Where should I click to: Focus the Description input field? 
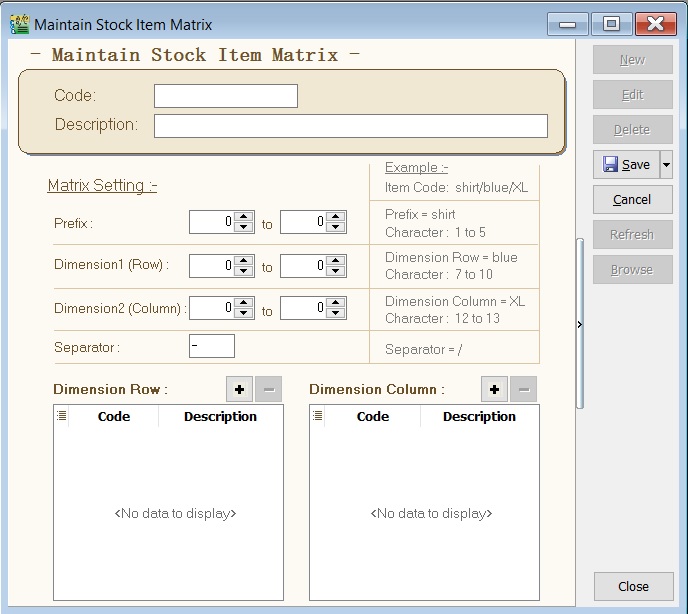[x=350, y=126]
